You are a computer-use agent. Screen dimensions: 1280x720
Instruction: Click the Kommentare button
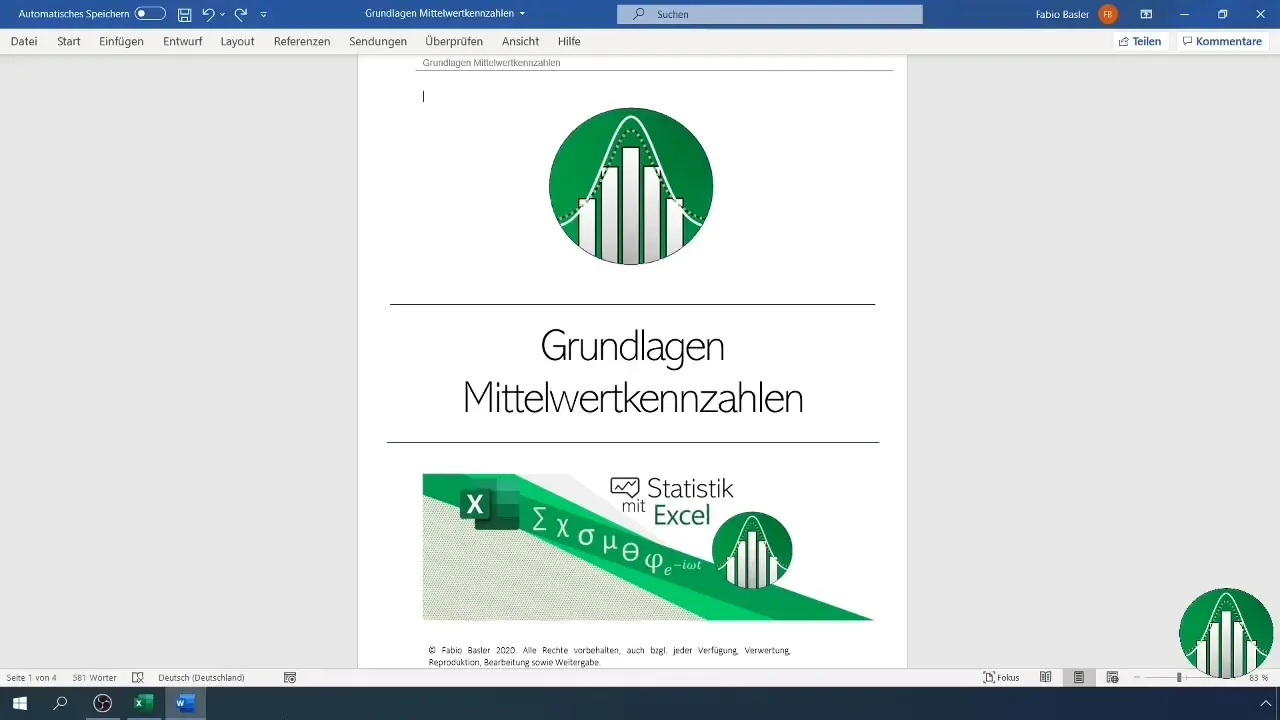tap(1222, 41)
